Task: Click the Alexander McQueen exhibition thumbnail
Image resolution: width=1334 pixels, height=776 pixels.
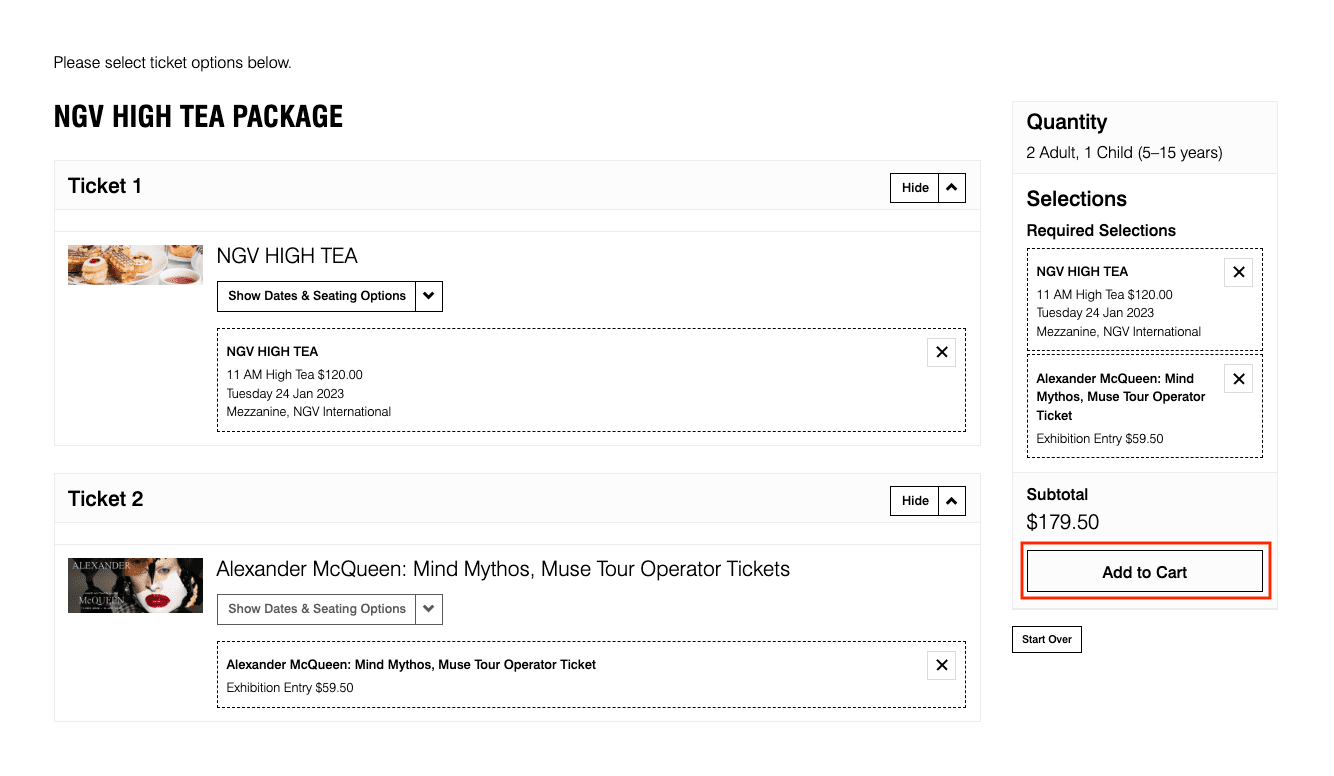Action: (x=135, y=585)
